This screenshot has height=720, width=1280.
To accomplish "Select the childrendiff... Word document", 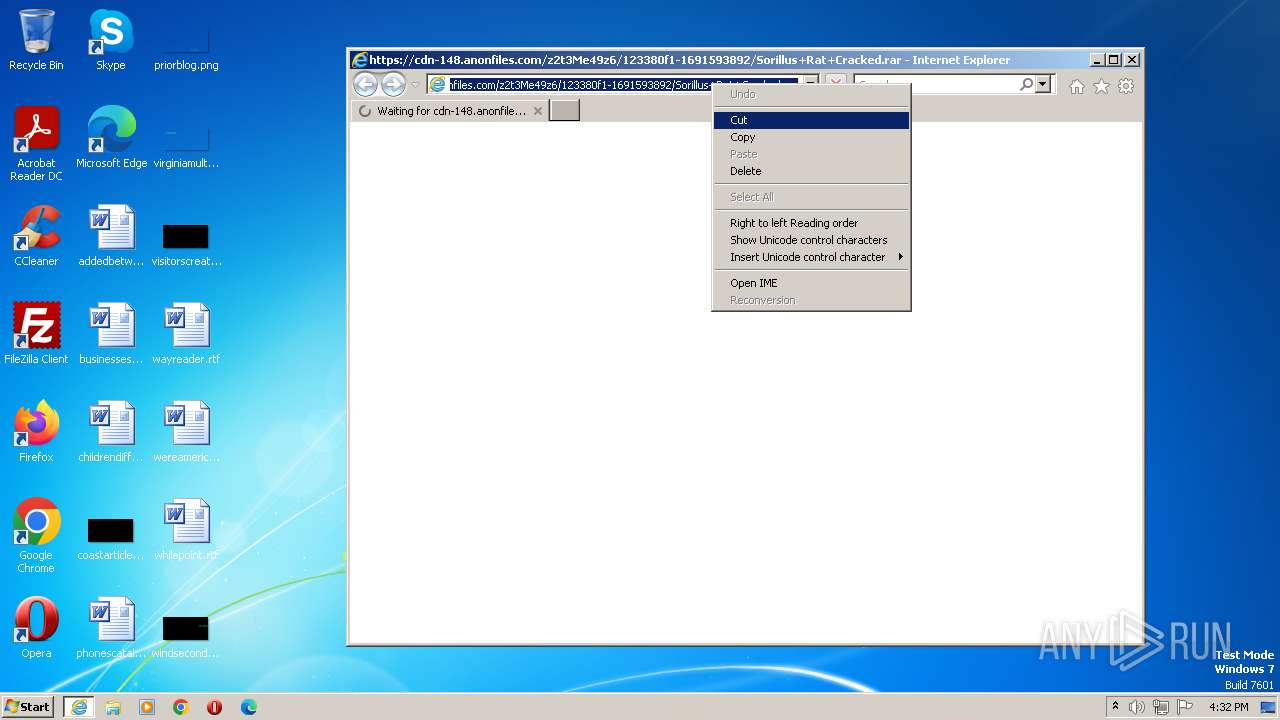I will click(x=111, y=432).
